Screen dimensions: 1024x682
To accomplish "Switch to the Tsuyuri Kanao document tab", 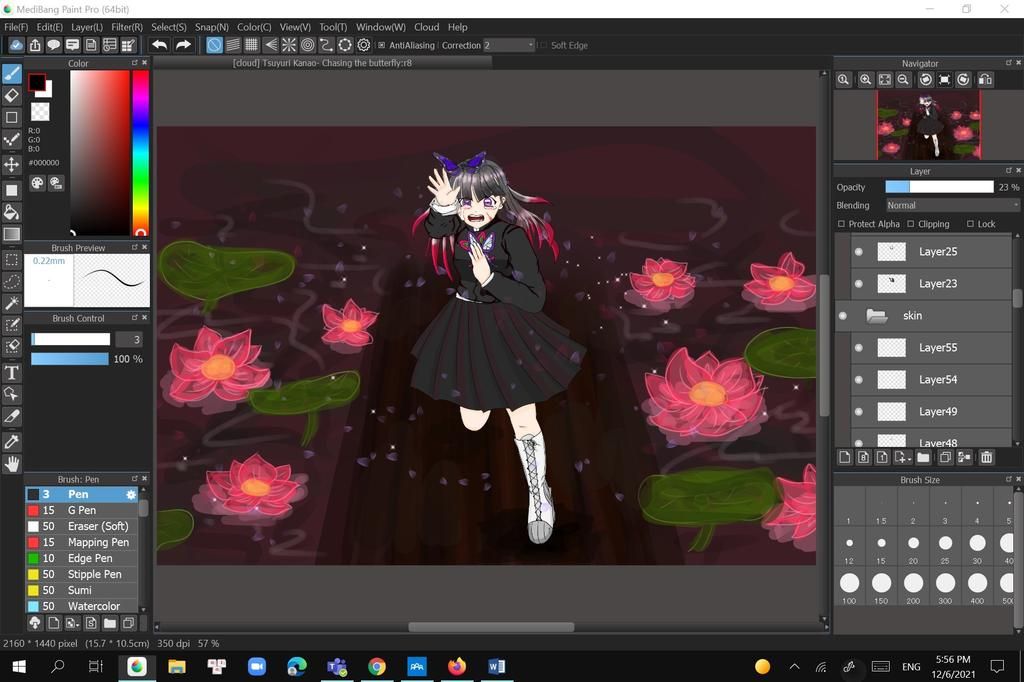I will pyautogui.click(x=322, y=63).
